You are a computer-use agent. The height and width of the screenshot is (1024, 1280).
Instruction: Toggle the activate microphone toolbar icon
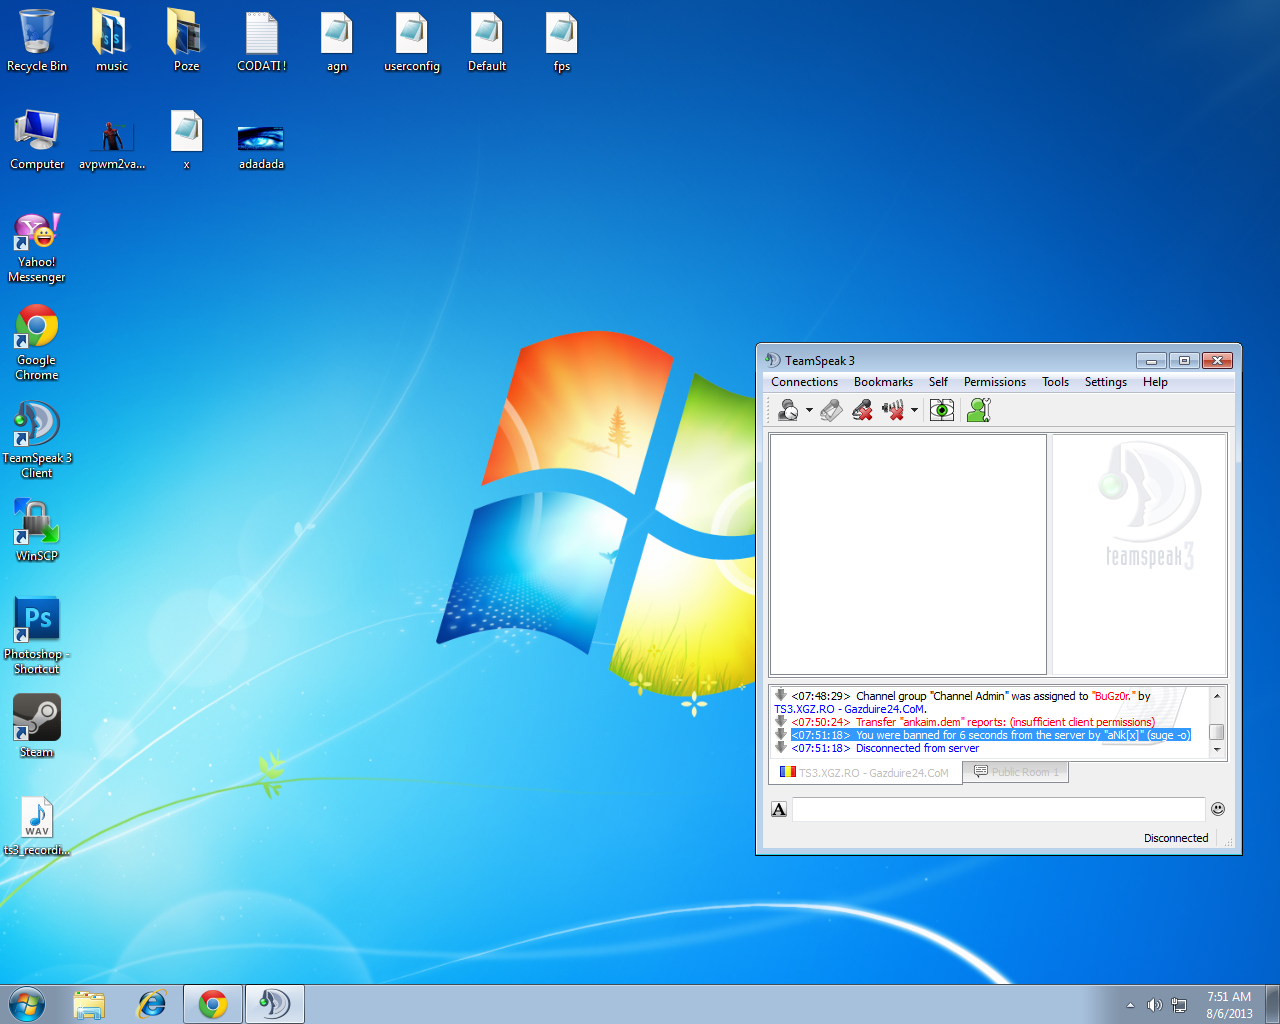tap(831, 410)
